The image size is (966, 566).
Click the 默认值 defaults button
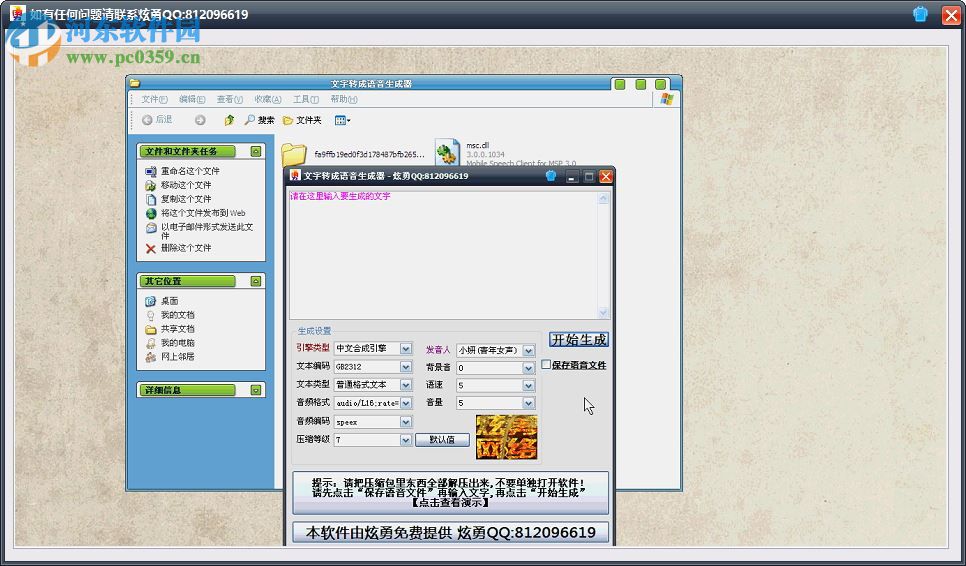(442, 440)
